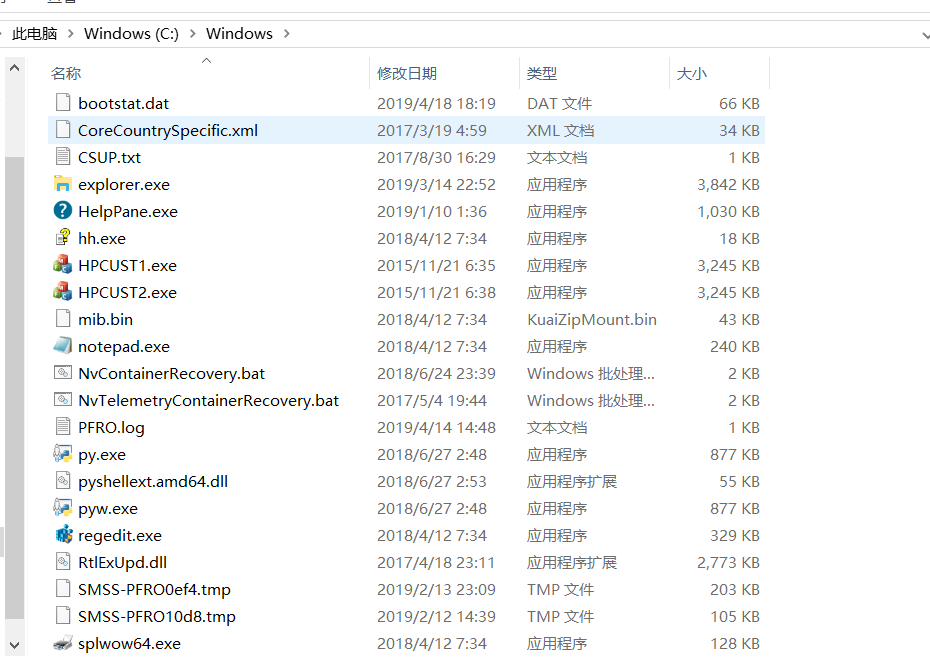Select the file name SMSS-PFRO10d8.tmp
Viewport: 930px width, 669px height.
(x=157, y=616)
